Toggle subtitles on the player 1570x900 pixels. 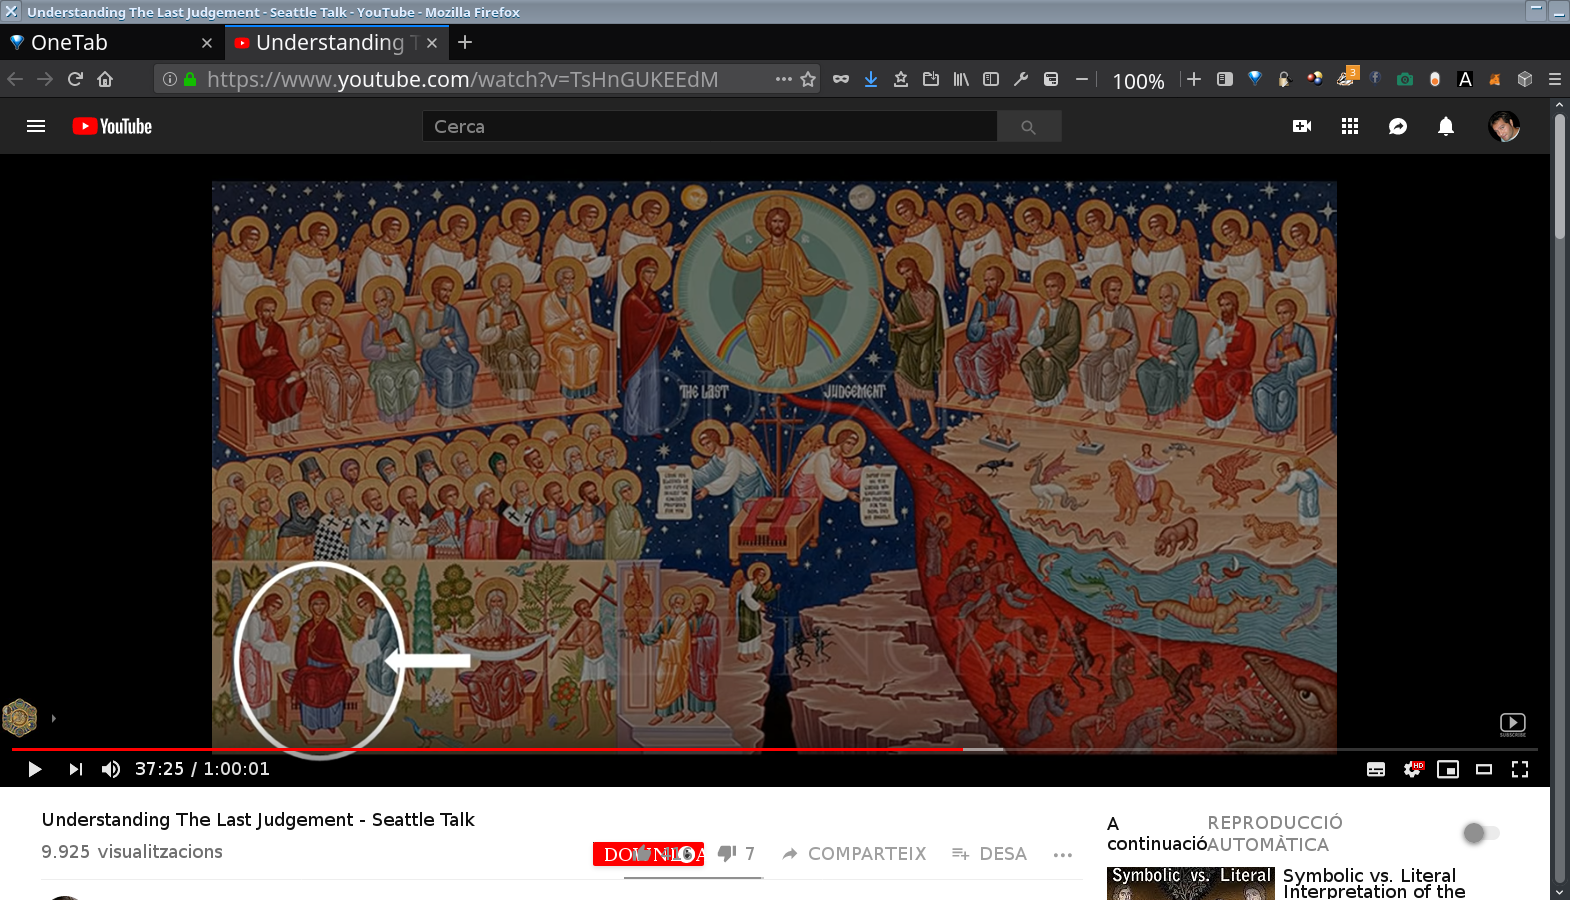[x=1376, y=769]
